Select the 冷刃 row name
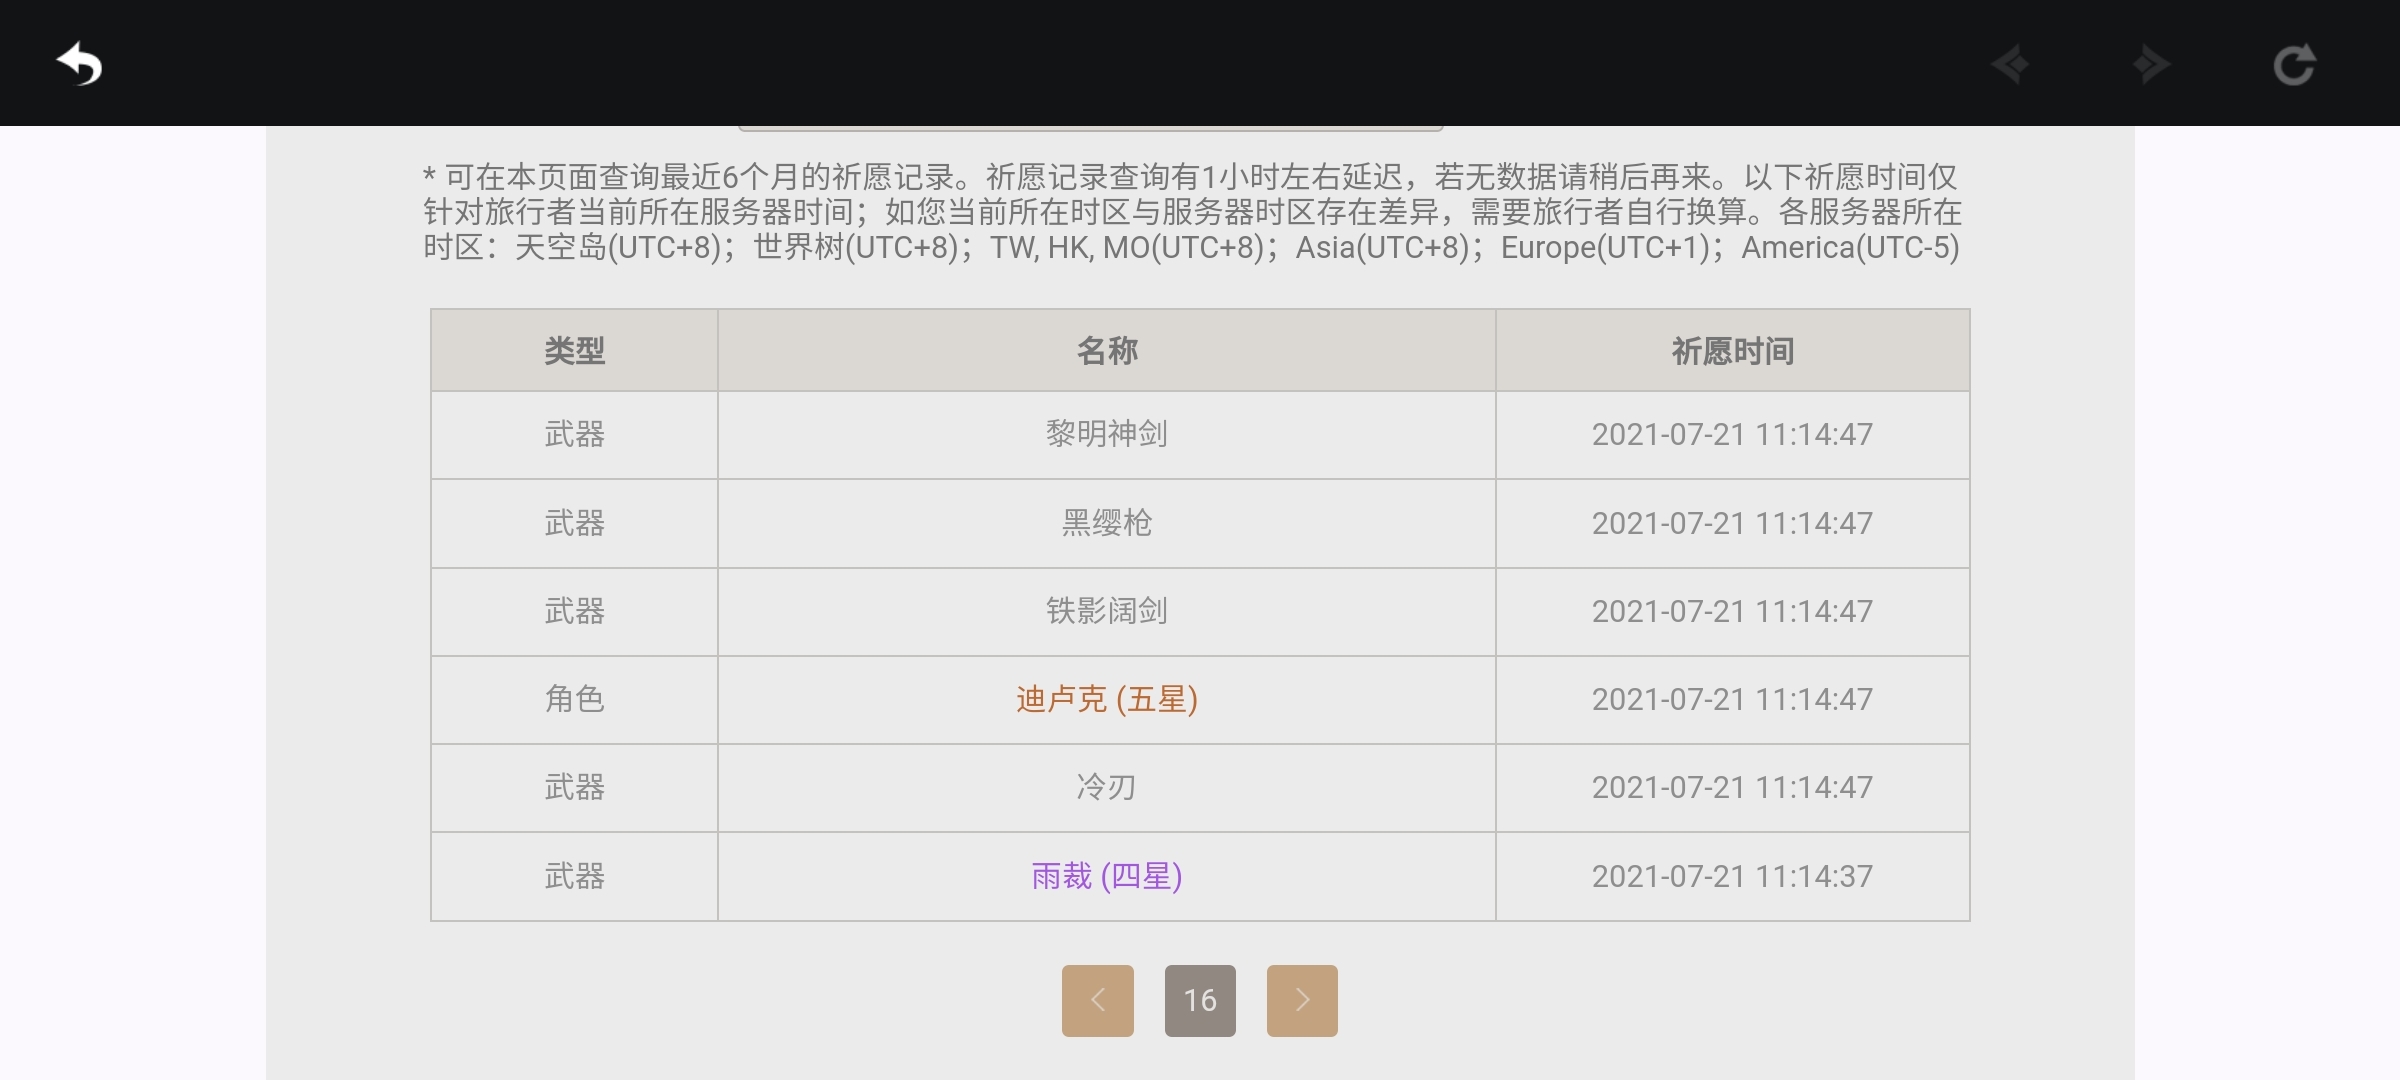The image size is (2400, 1080). (x=1106, y=787)
